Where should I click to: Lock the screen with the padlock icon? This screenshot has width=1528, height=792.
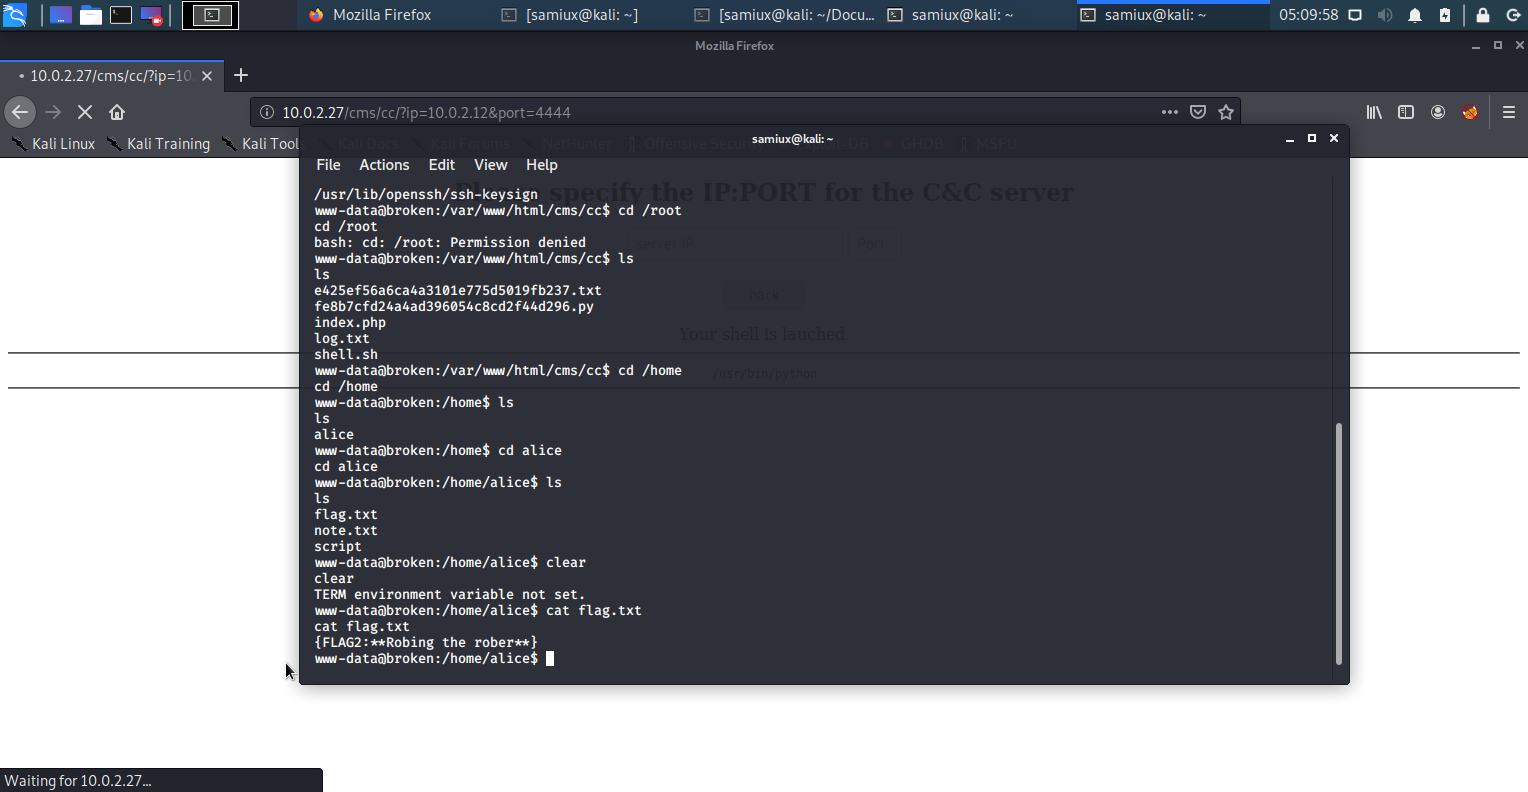[1483, 15]
